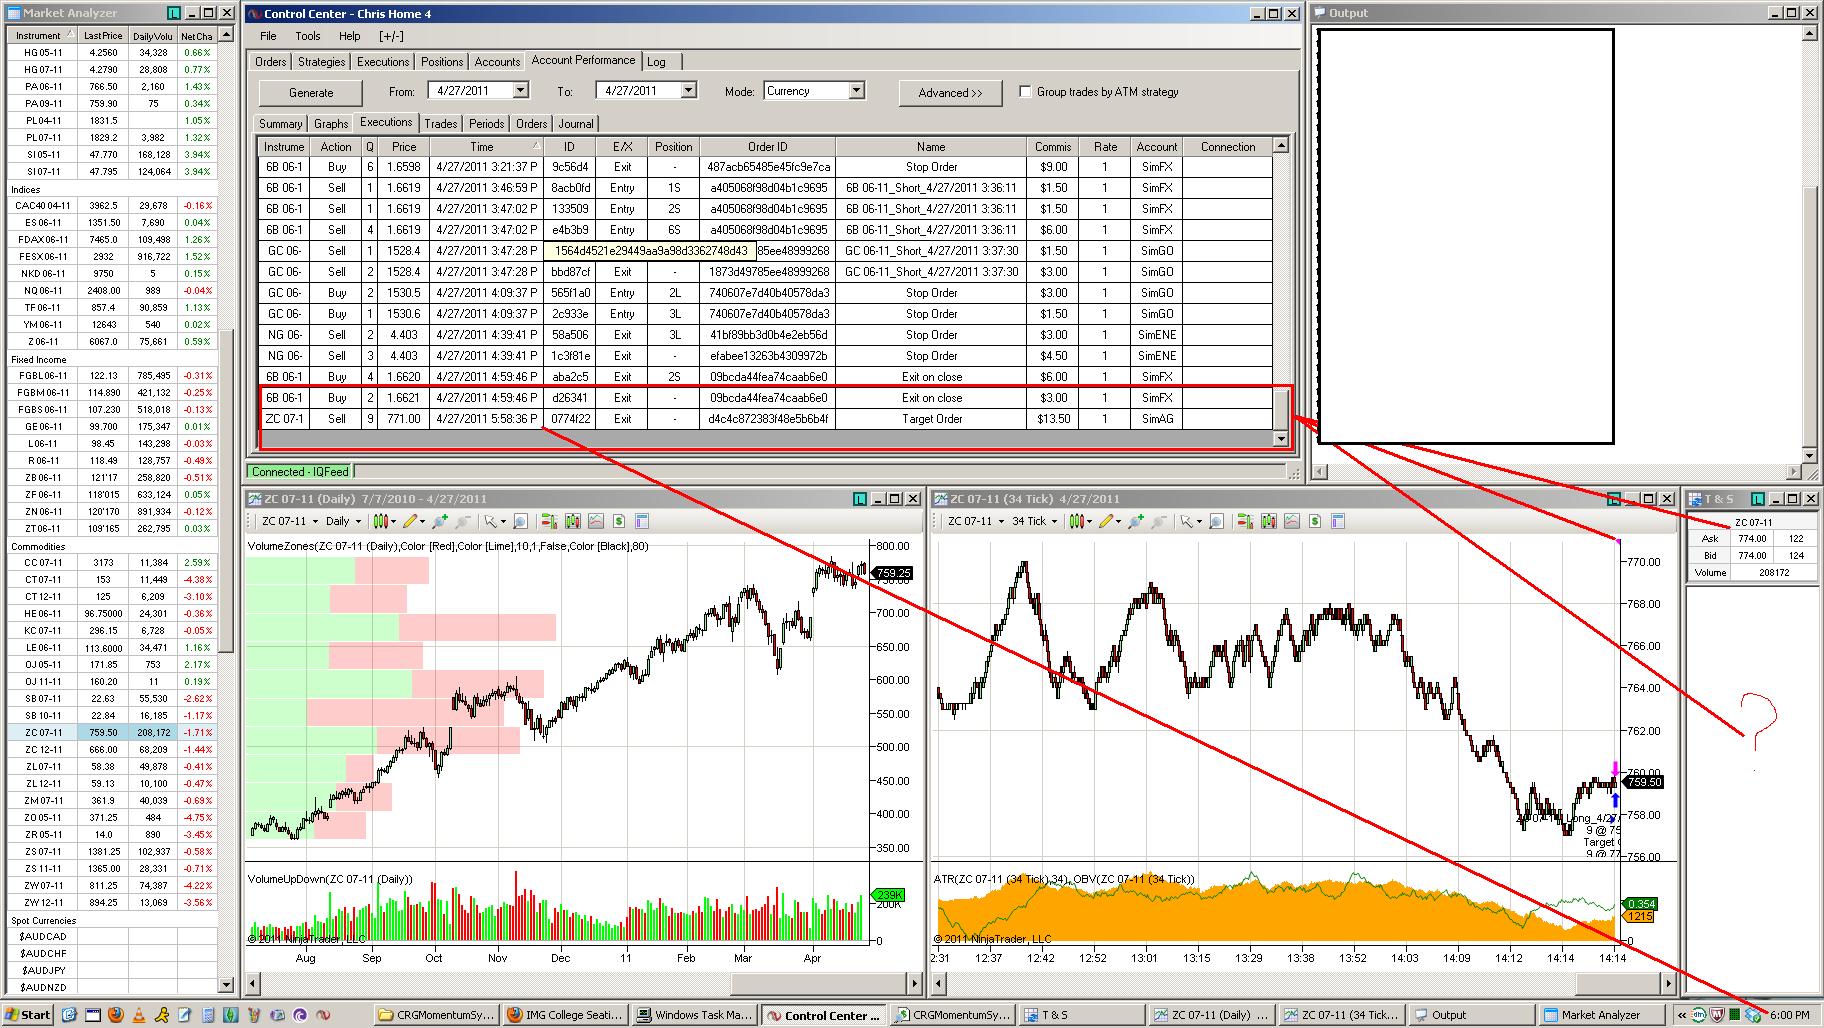Switch to the Positions tab
The width and height of the screenshot is (1824, 1028).
coord(442,61)
